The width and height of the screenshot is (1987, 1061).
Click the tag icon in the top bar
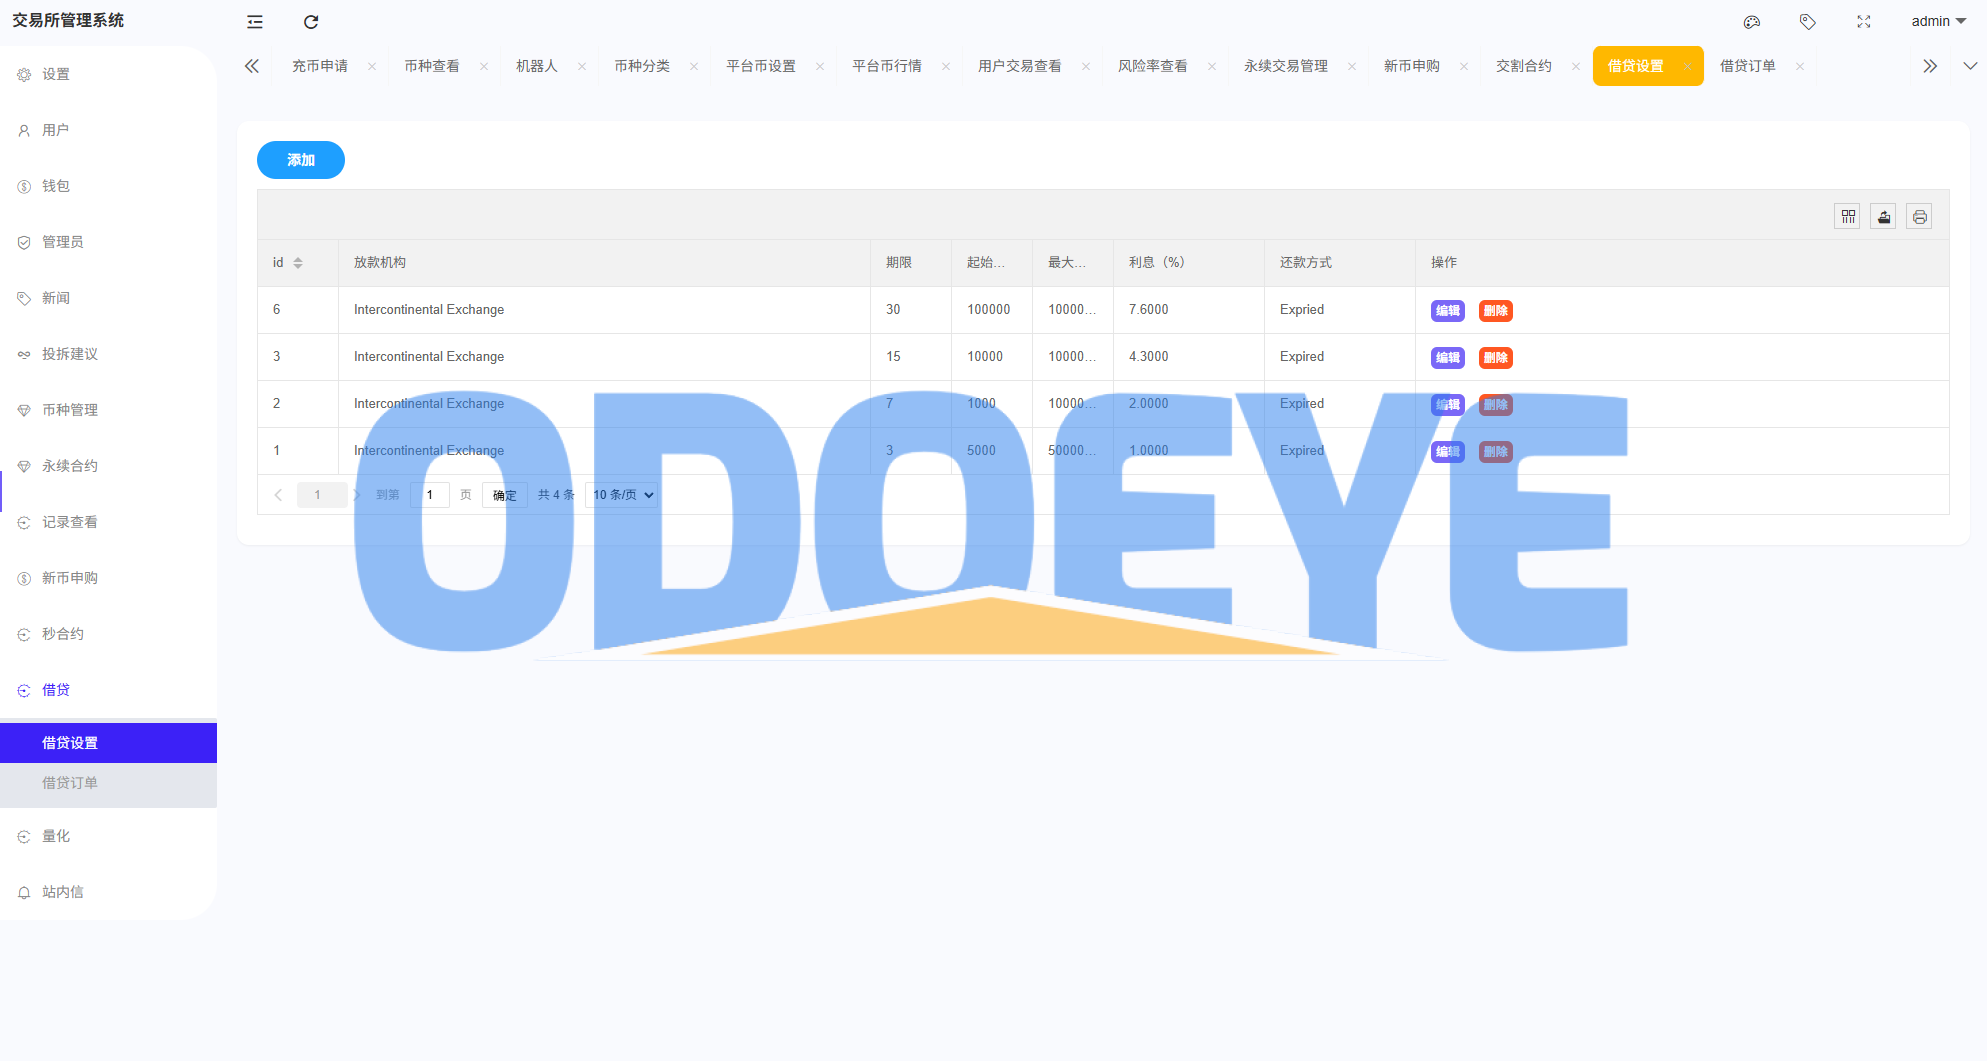(1807, 21)
